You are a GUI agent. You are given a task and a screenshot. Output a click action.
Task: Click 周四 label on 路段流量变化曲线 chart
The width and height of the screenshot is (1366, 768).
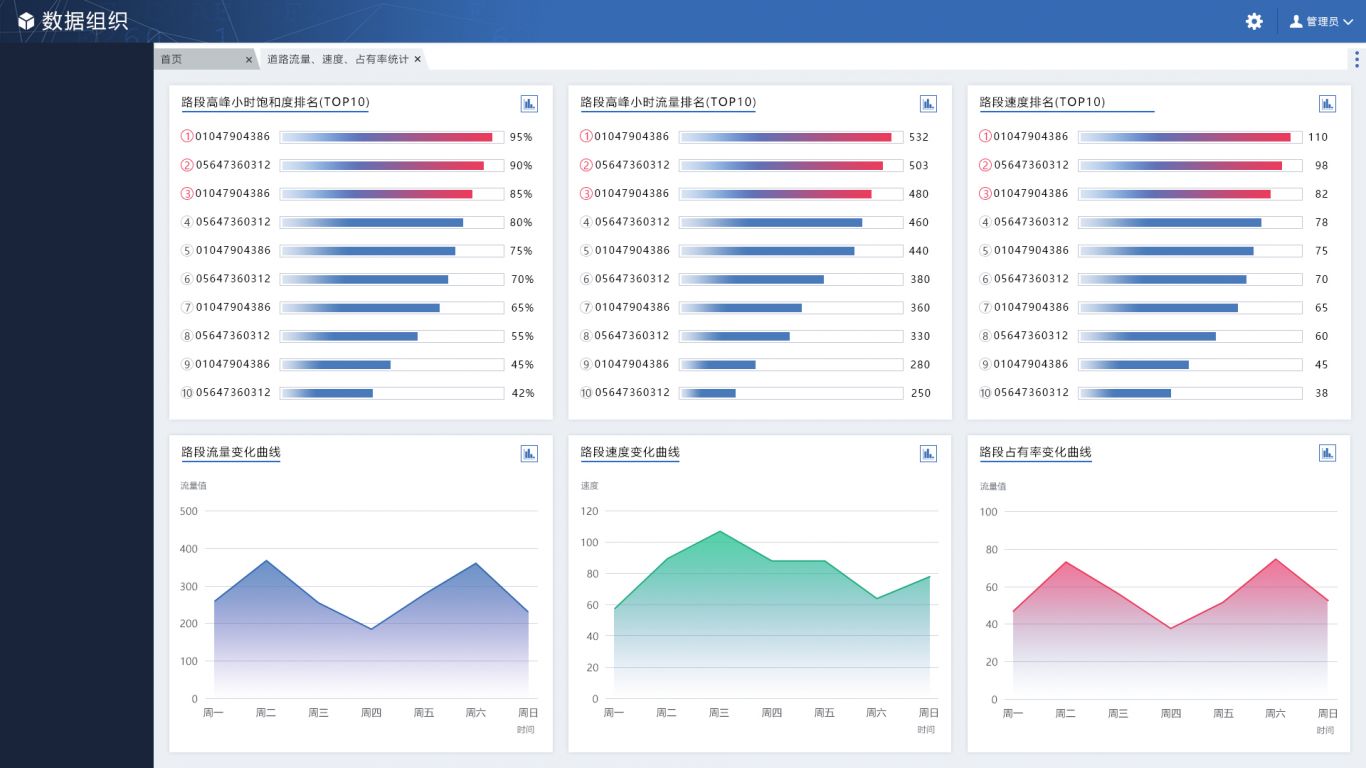click(371, 713)
